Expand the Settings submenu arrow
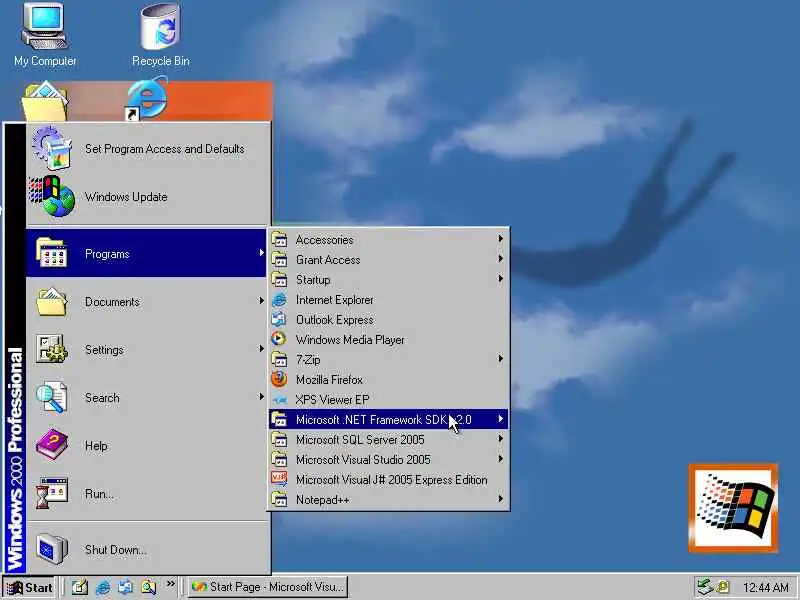Image resolution: width=800 pixels, height=600 pixels. 261,348
